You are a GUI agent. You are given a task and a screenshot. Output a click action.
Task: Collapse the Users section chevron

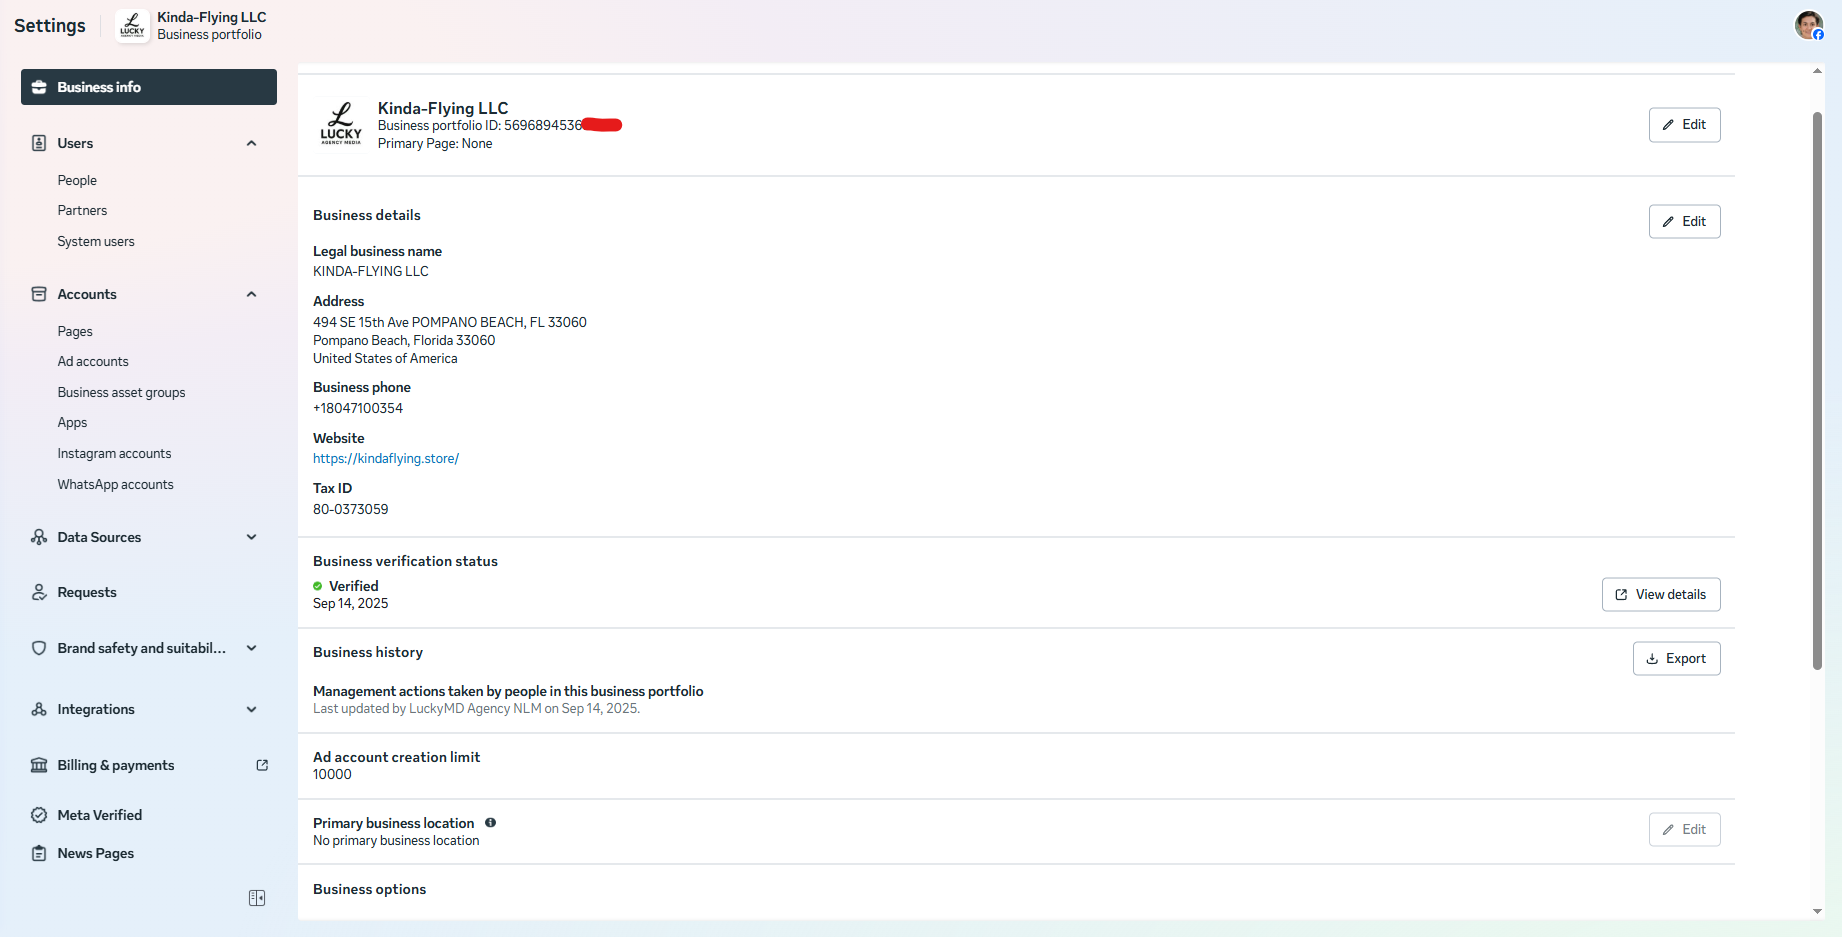click(x=252, y=143)
